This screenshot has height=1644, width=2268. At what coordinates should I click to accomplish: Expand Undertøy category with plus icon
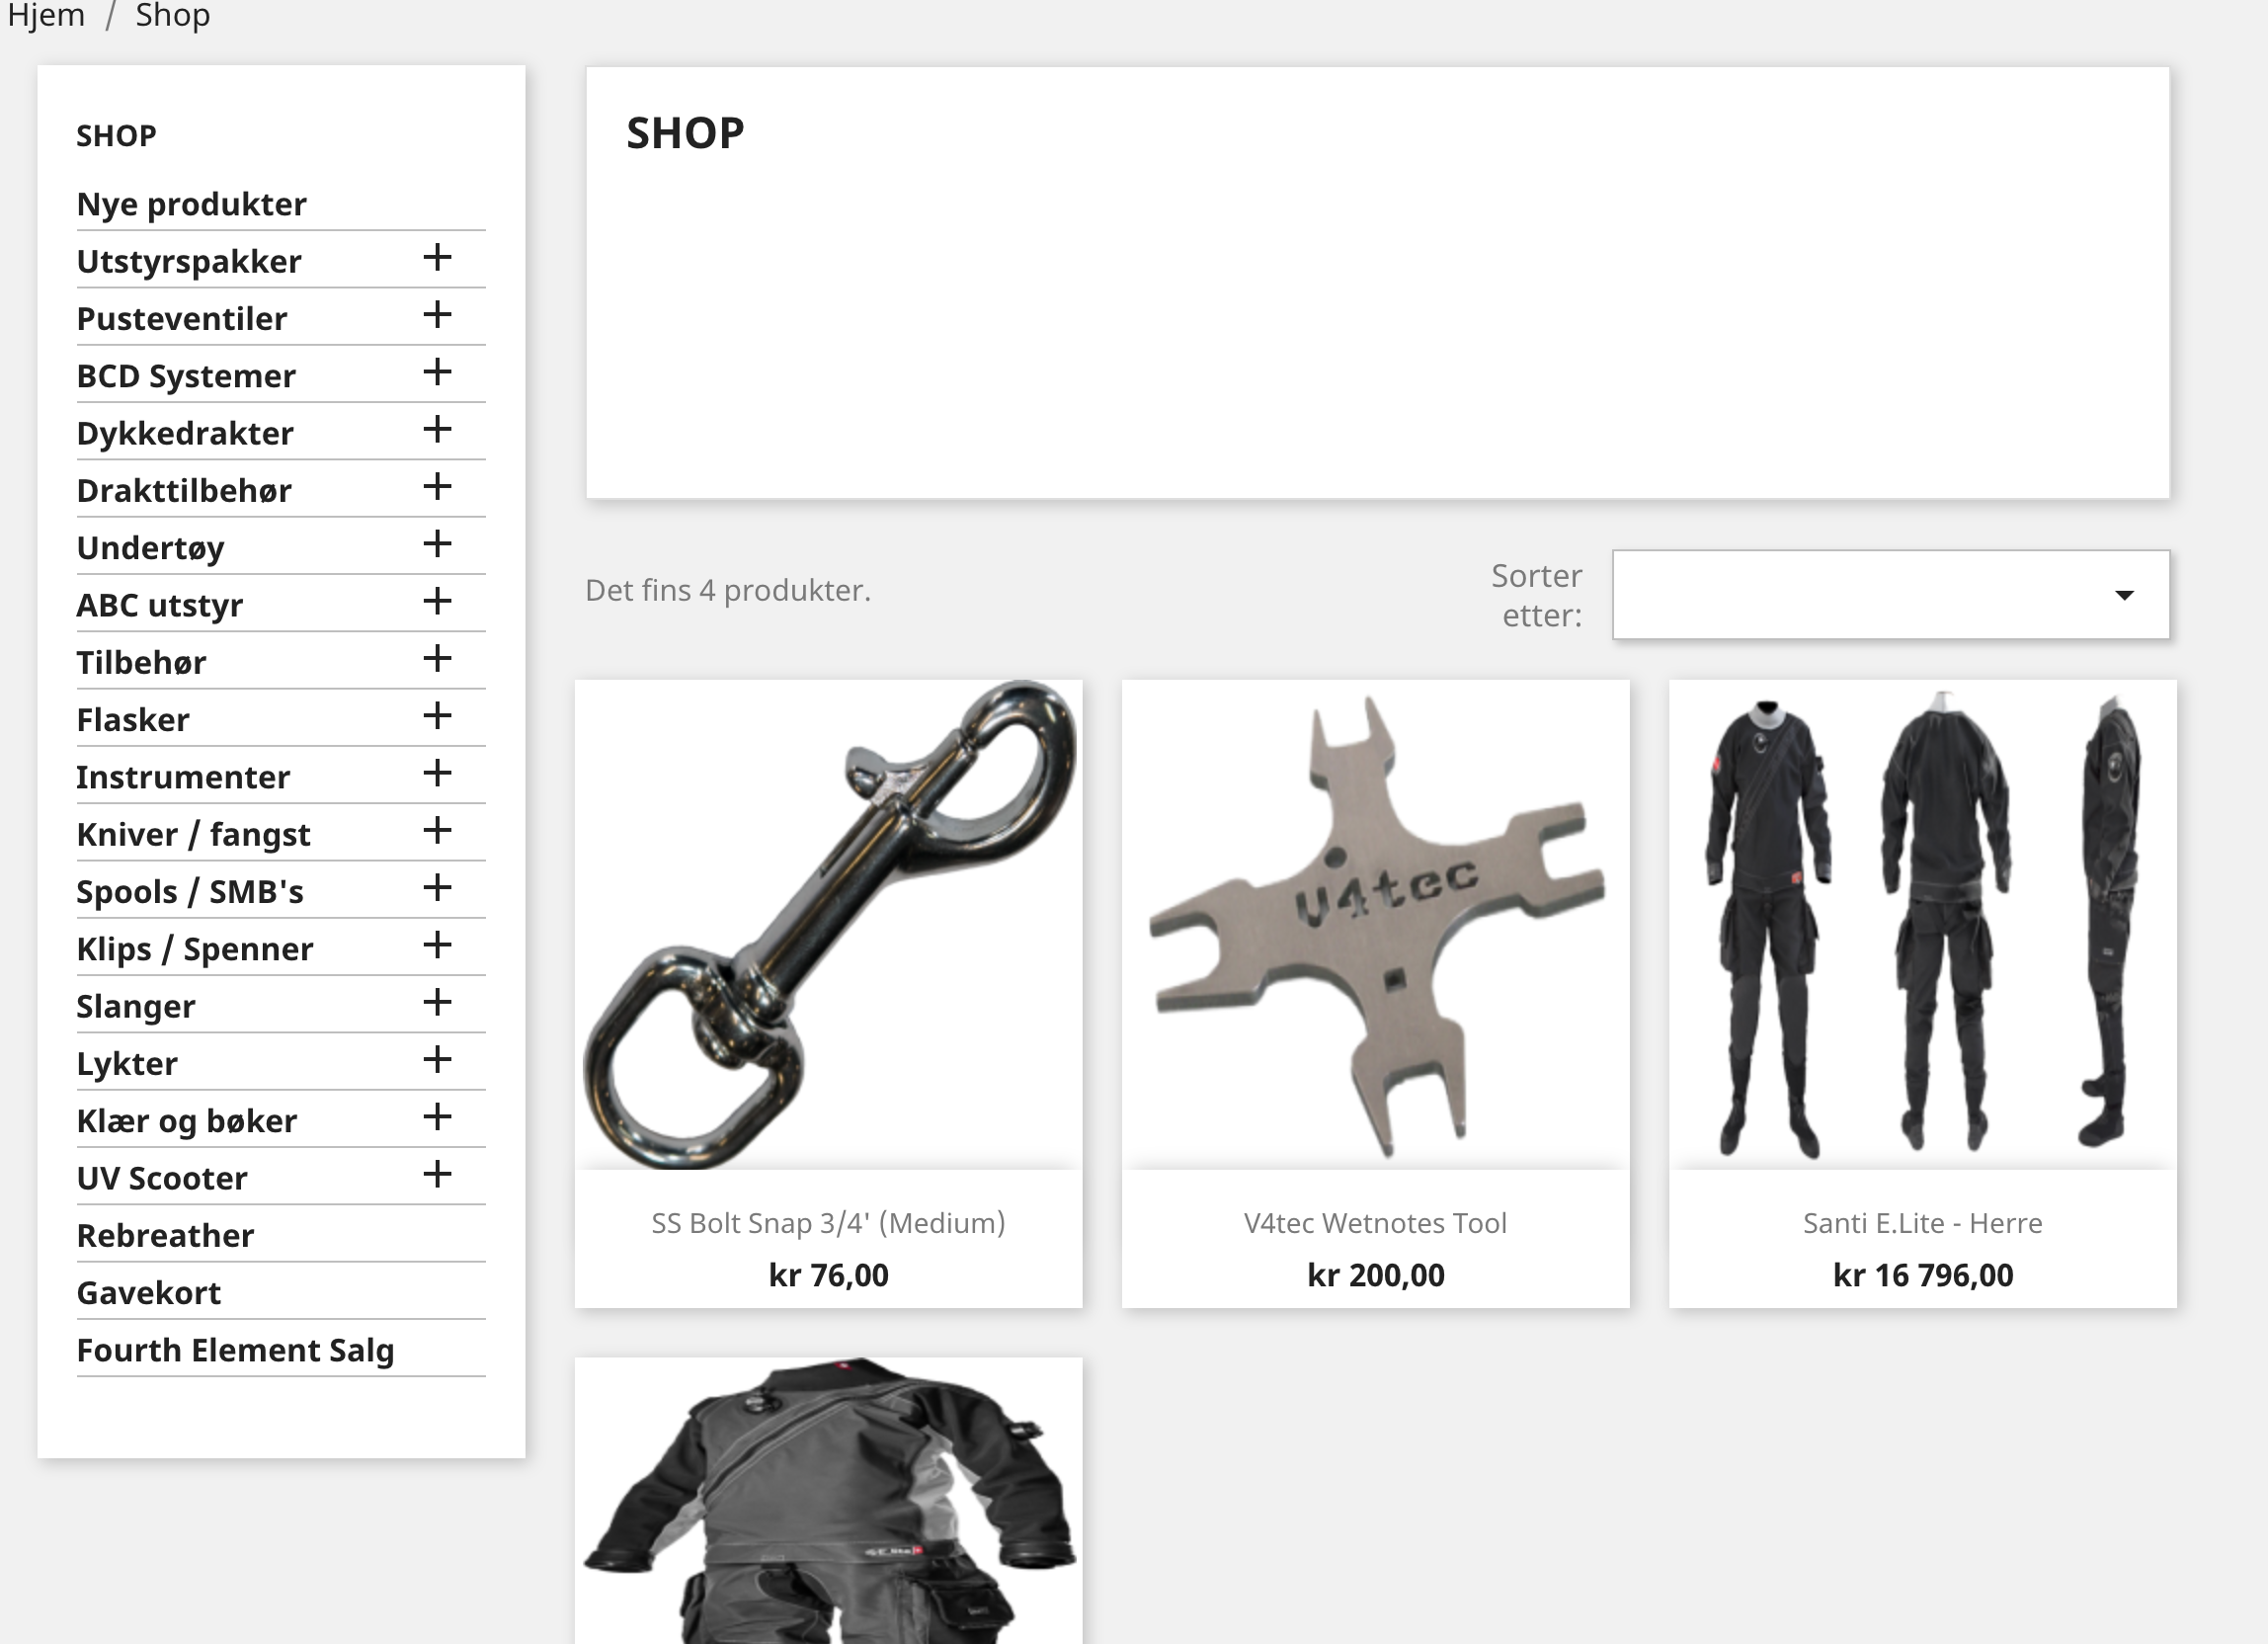tap(437, 544)
